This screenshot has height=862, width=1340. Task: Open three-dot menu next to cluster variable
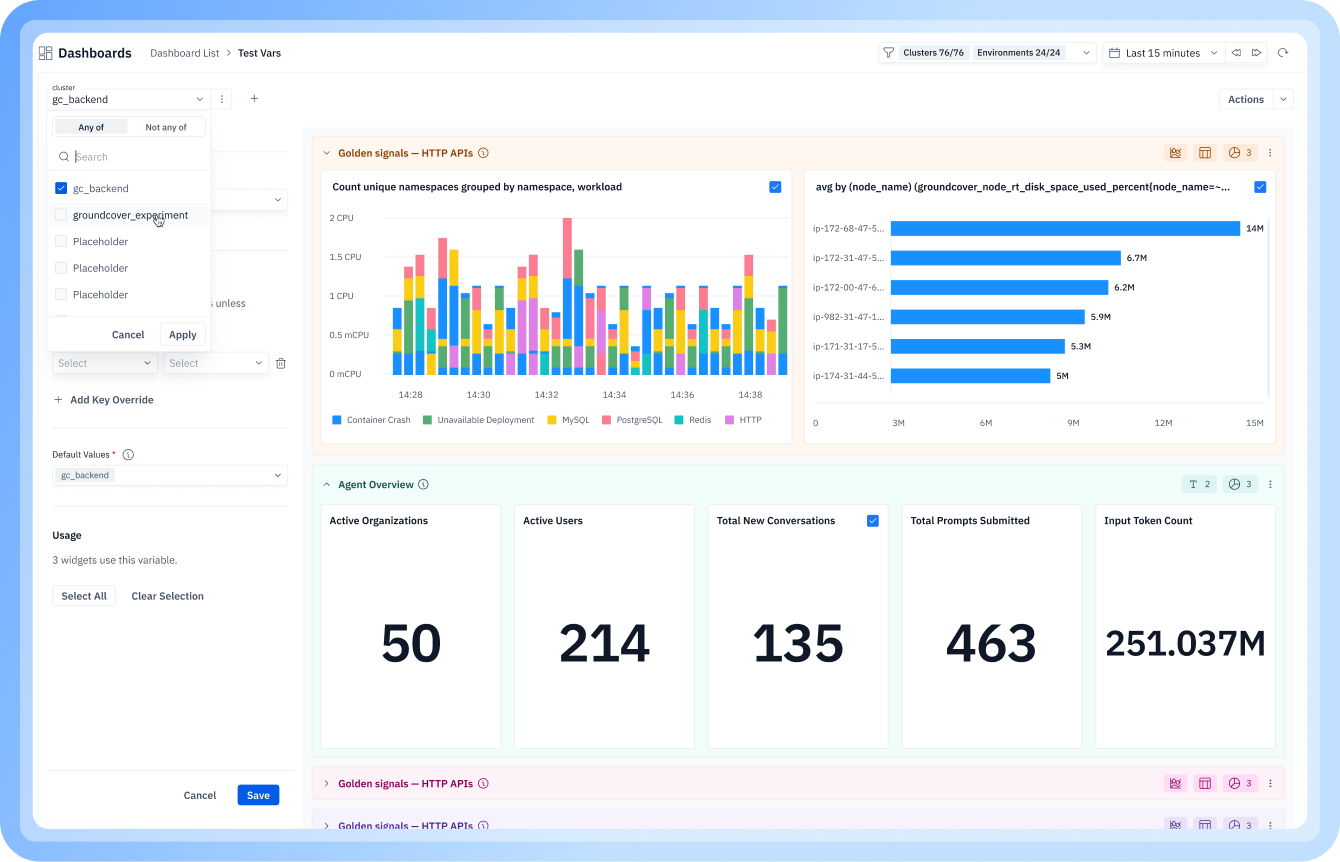click(222, 99)
